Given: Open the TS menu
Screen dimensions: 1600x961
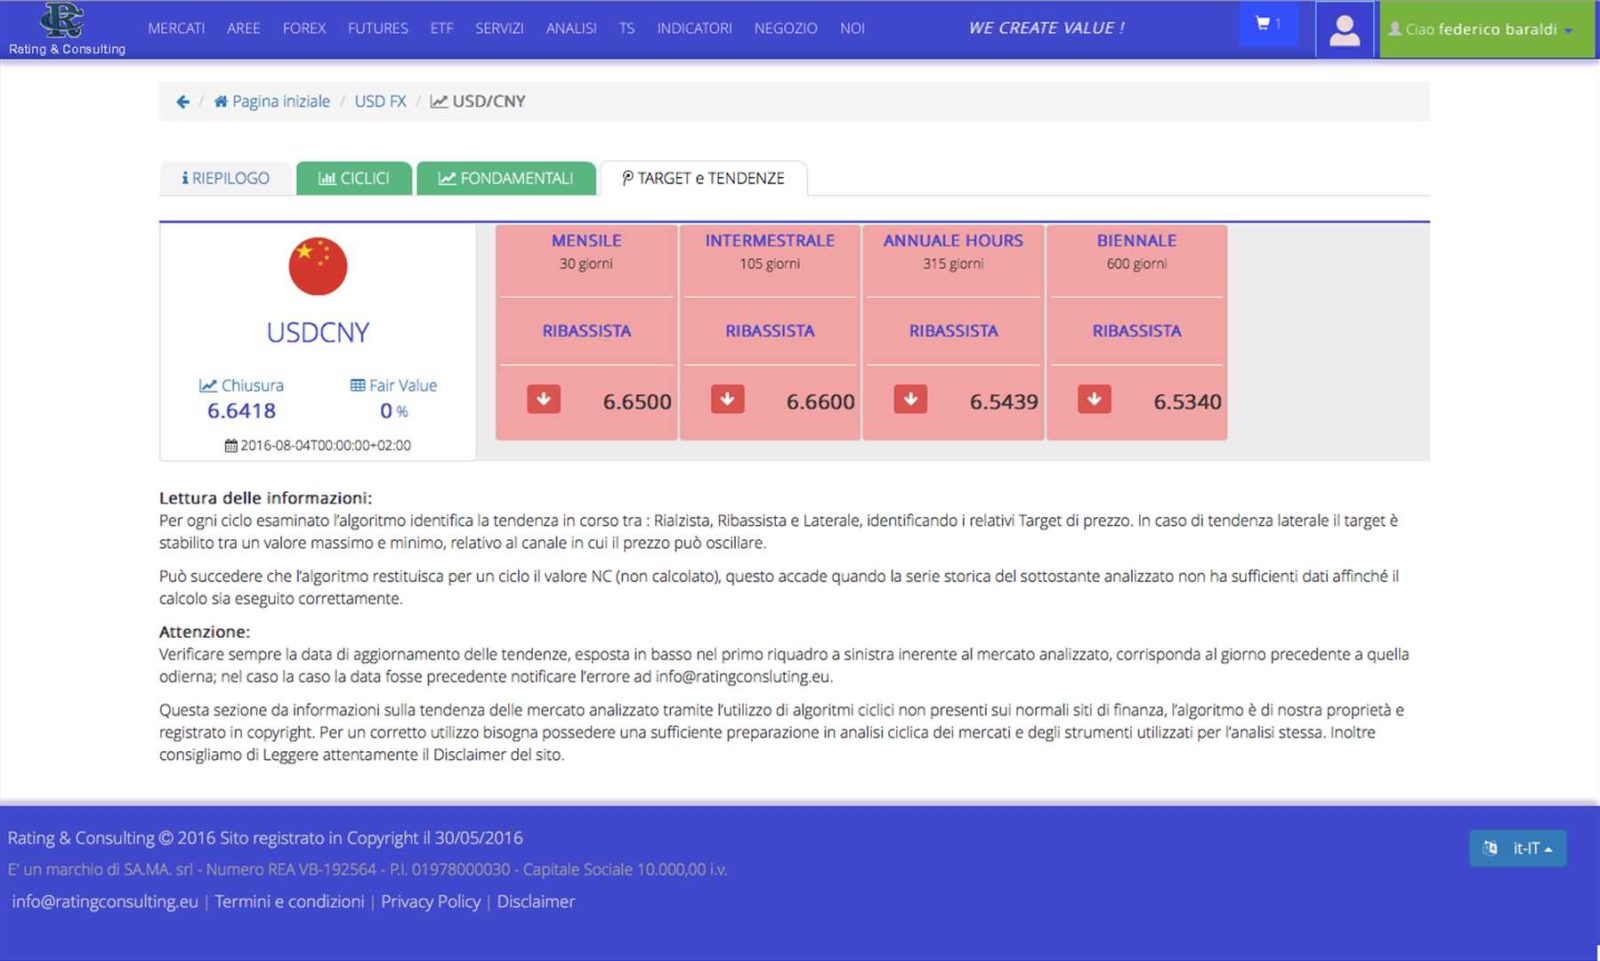Looking at the screenshot, I should coord(627,28).
